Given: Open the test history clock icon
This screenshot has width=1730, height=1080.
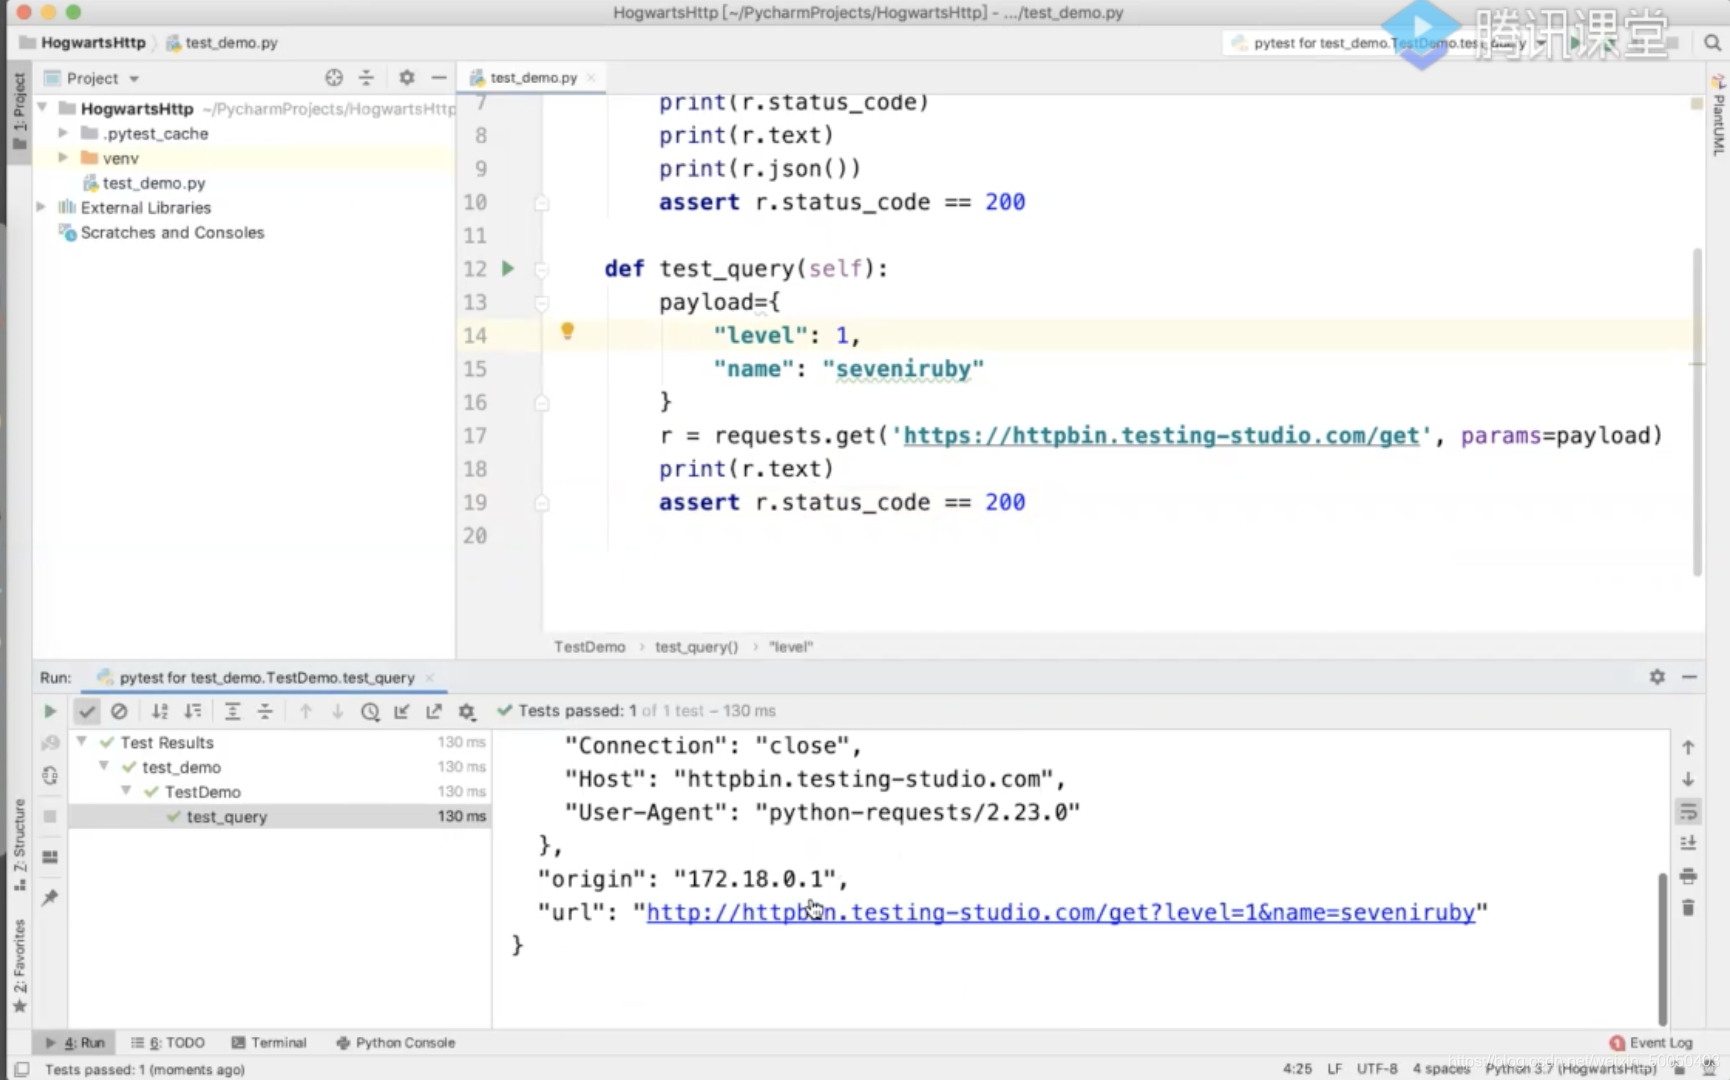Looking at the screenshot, I should point(370,711).
